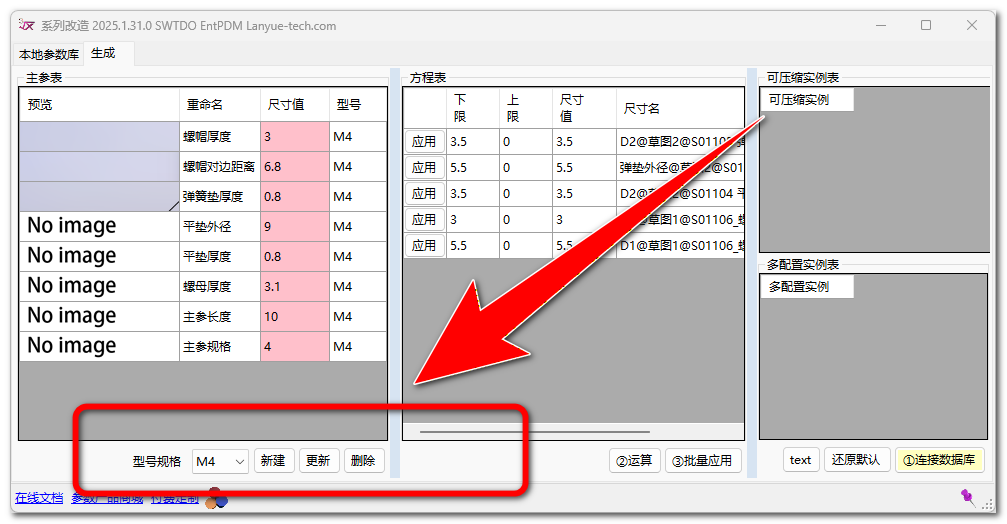This screenshot has height=524, width=1007.
Task: Click the purple pin icon in status bar
Action: coord(967,496)
